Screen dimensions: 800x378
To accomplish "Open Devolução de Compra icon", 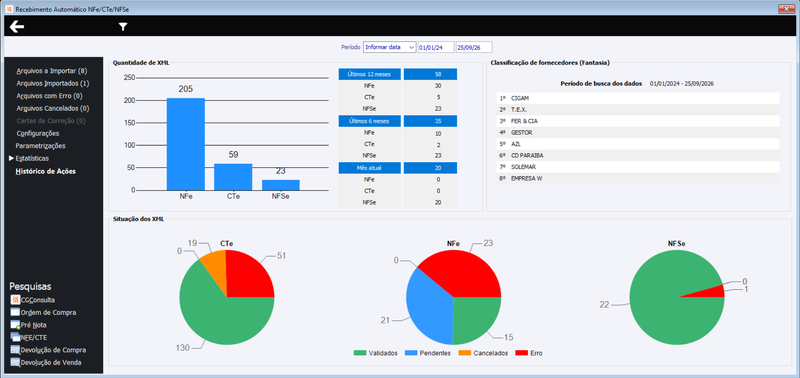I will tap(15, 350).
